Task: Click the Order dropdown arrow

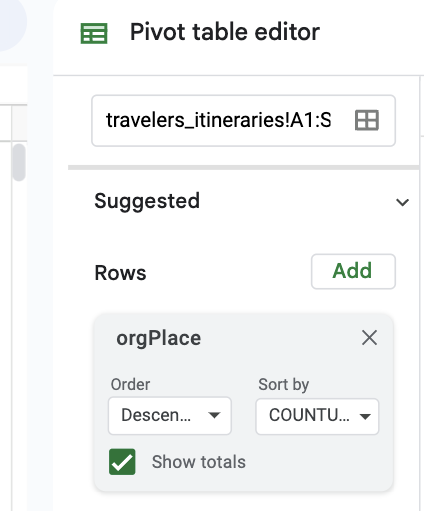Action: [x=214, y=415]
